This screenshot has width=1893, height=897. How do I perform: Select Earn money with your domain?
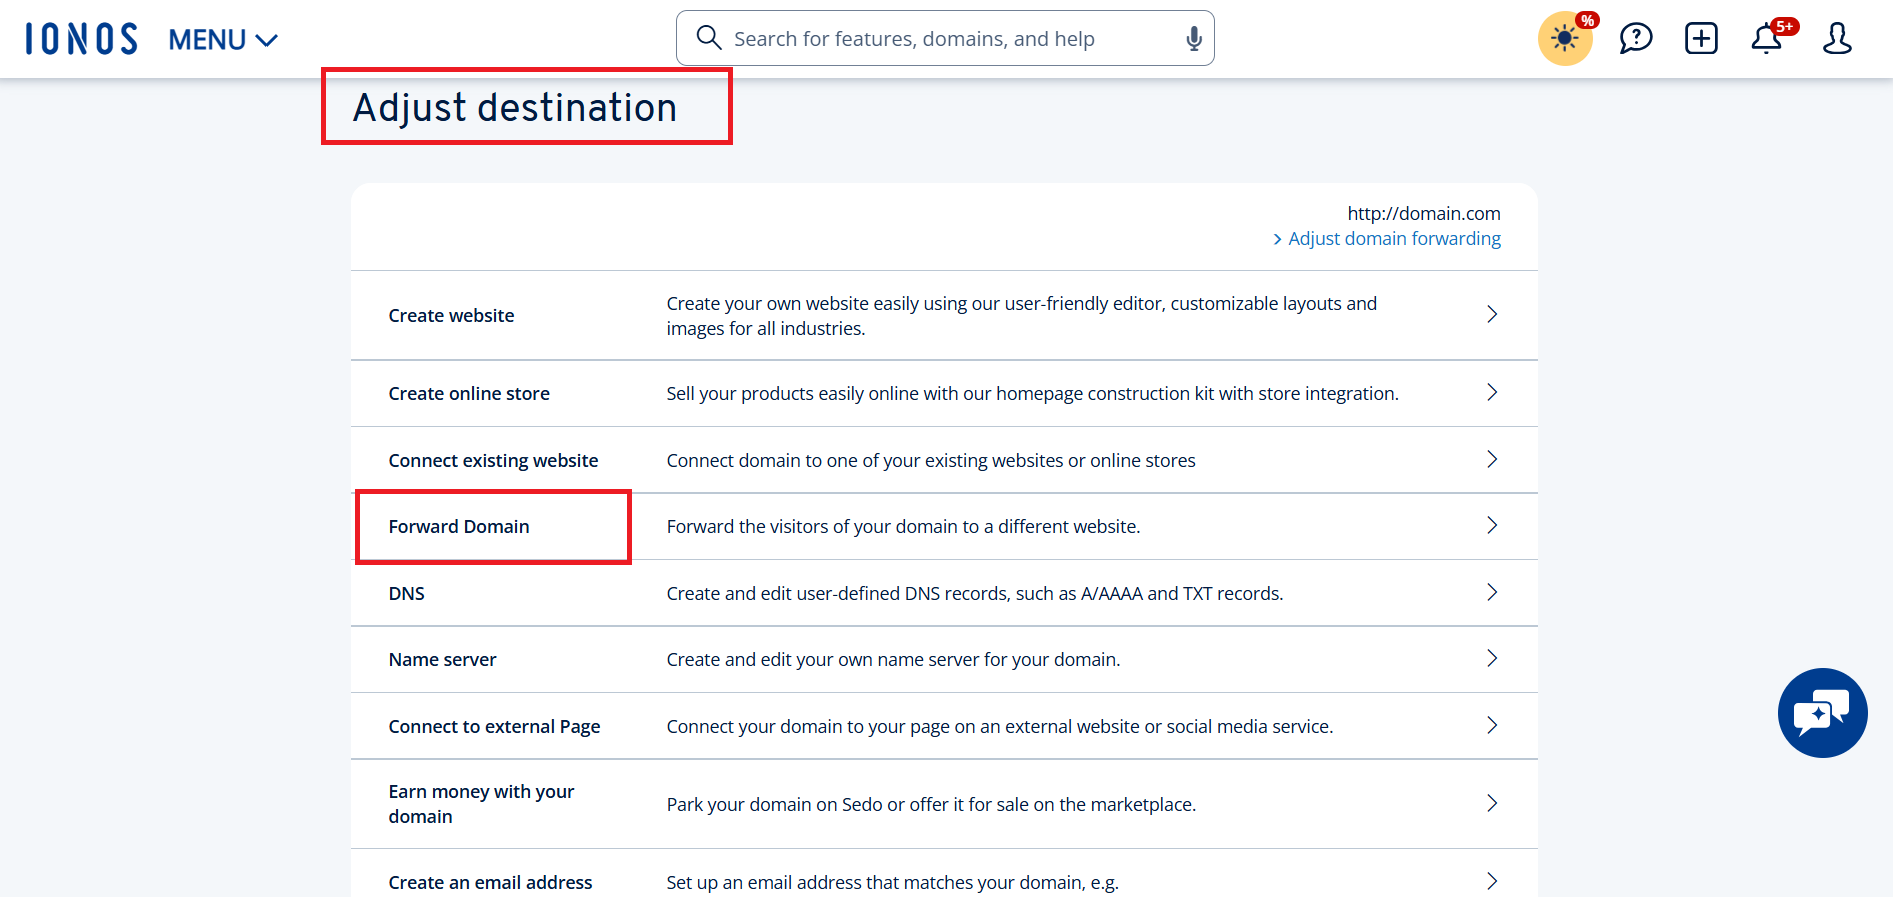(x=481, y=804)
